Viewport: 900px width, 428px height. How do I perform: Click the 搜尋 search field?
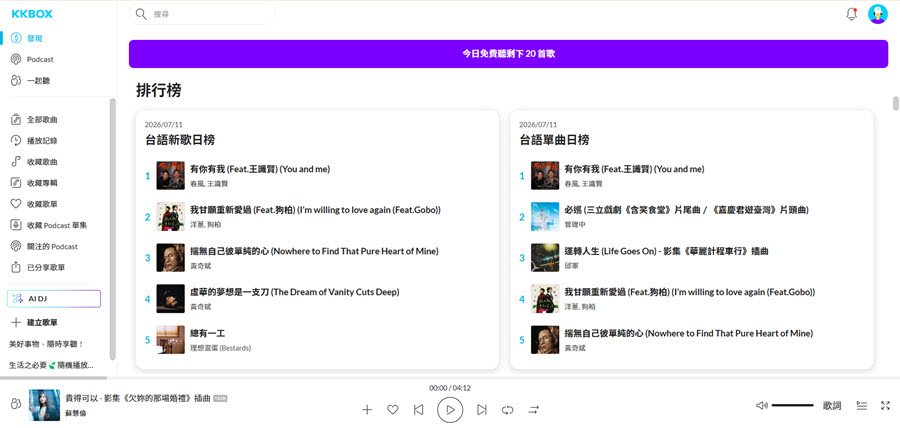[x=202, y=14]
